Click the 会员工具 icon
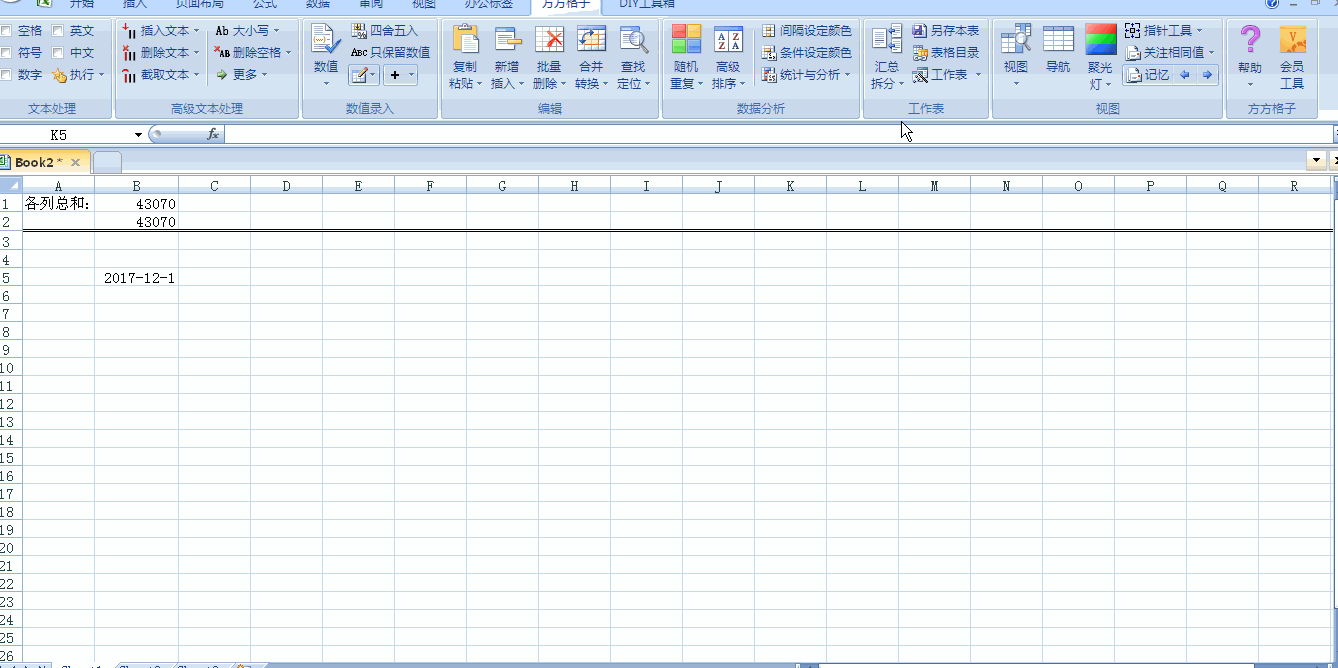This screenshot has height=668, width=1338. [x=1292, y=40]
